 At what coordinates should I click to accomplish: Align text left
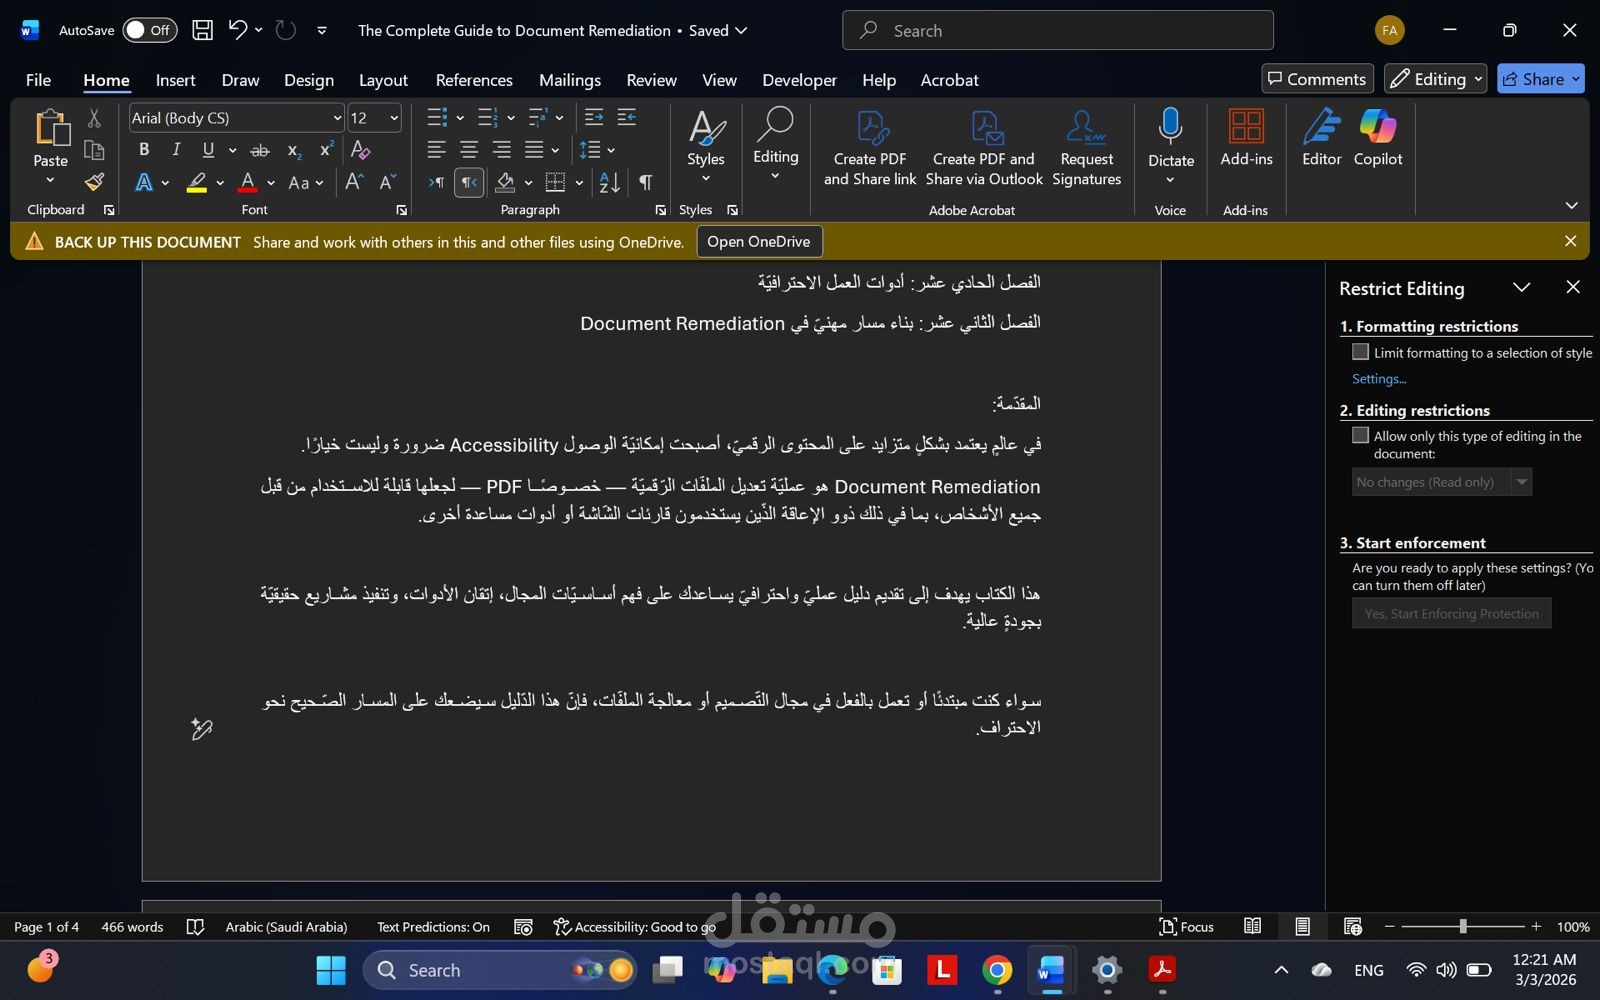[436, 150]
